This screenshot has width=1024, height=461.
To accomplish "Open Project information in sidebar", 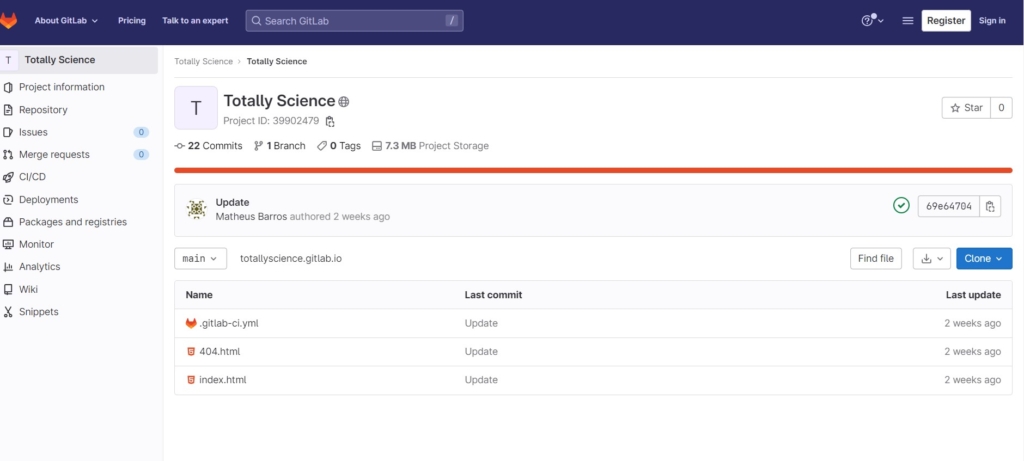I will point(61,87).
